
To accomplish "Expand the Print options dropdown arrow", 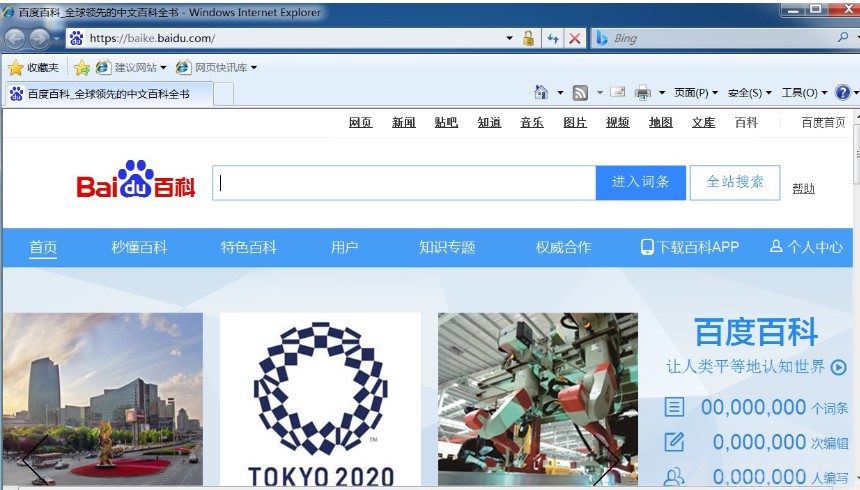I will click(x=661, y=93).
